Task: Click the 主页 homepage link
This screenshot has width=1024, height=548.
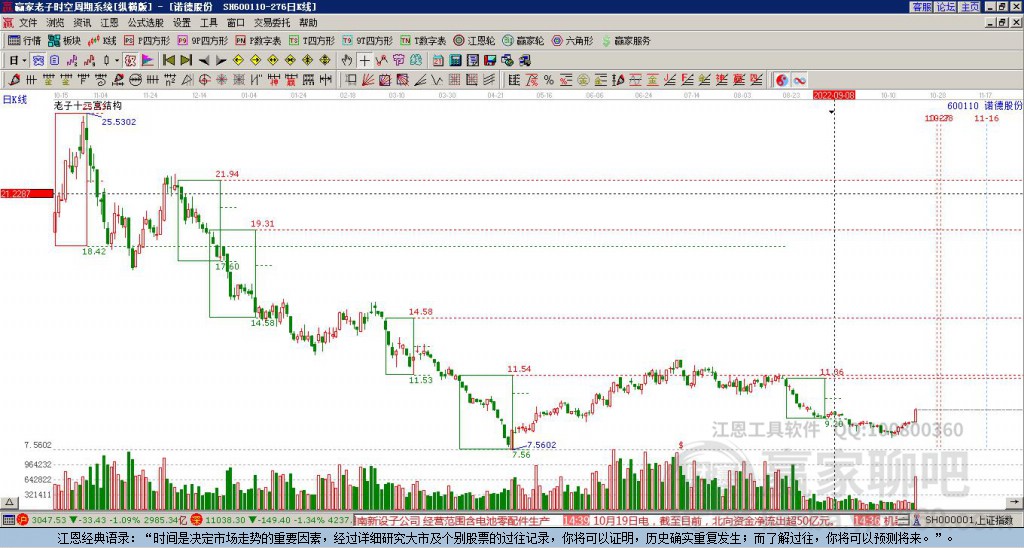Action: pyautogui.click(x=970, y=7)
